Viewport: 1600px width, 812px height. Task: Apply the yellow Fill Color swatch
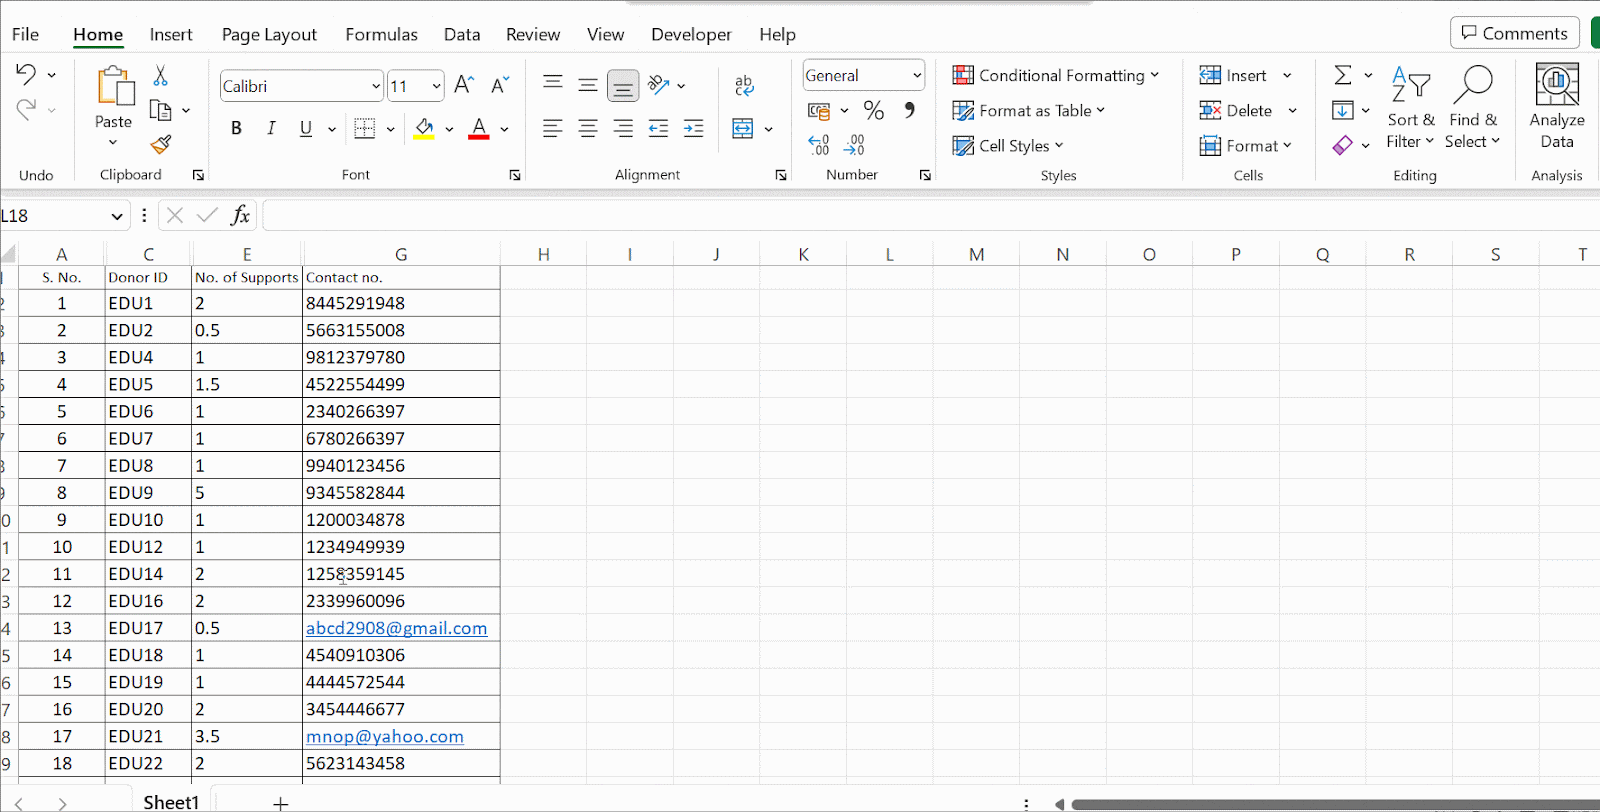424,128
